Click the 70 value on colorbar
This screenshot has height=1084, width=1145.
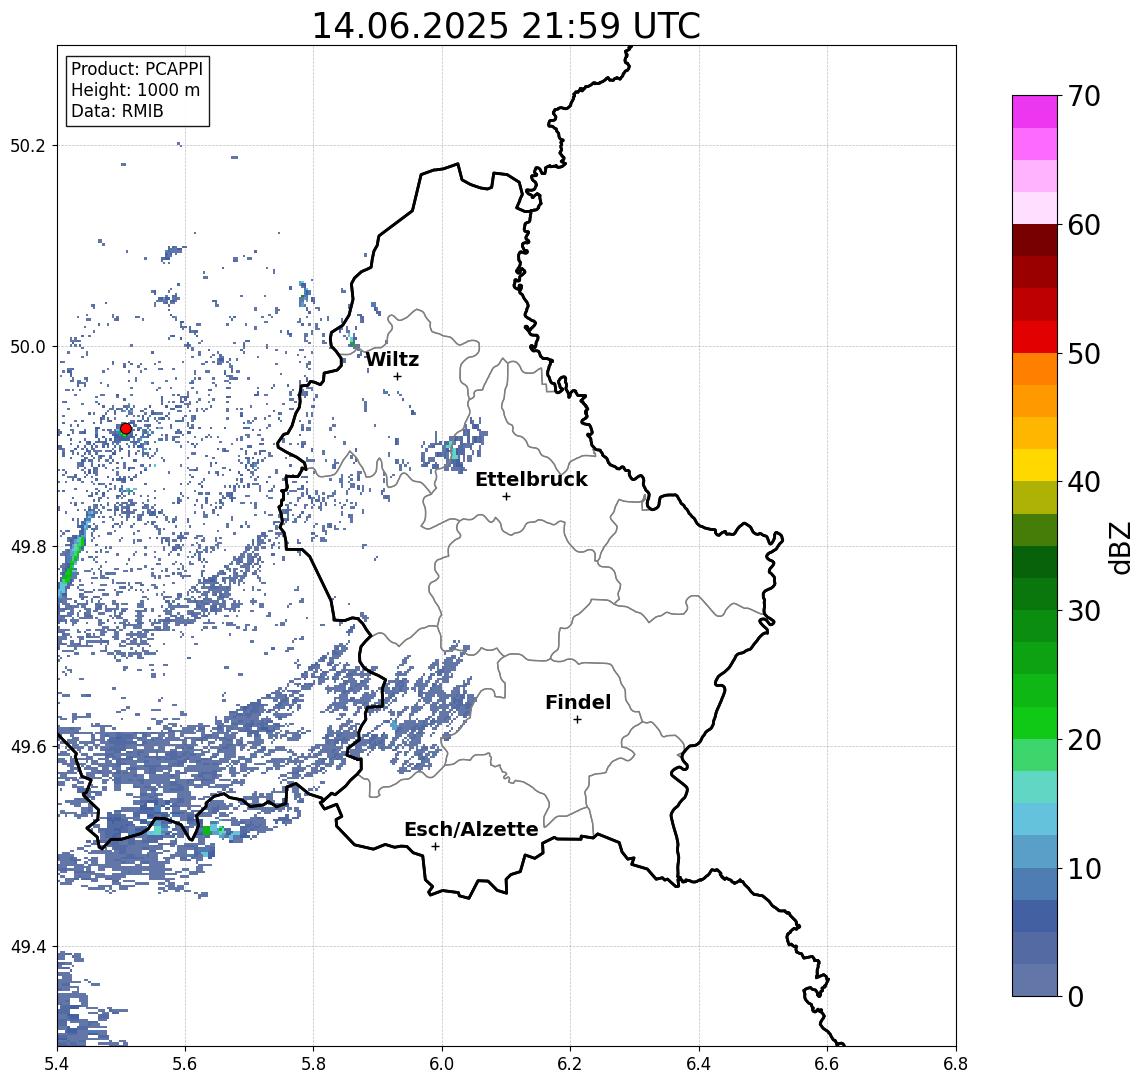[x=1084, y=96]
